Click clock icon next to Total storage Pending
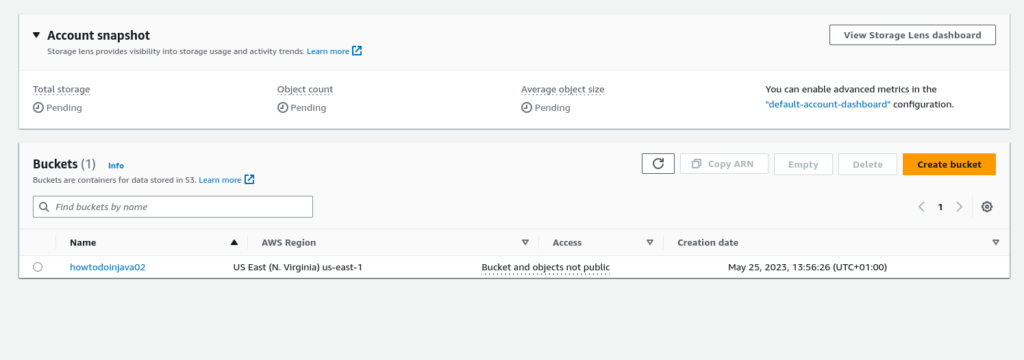The image size is (1024, 360). [x=38, y=108]
